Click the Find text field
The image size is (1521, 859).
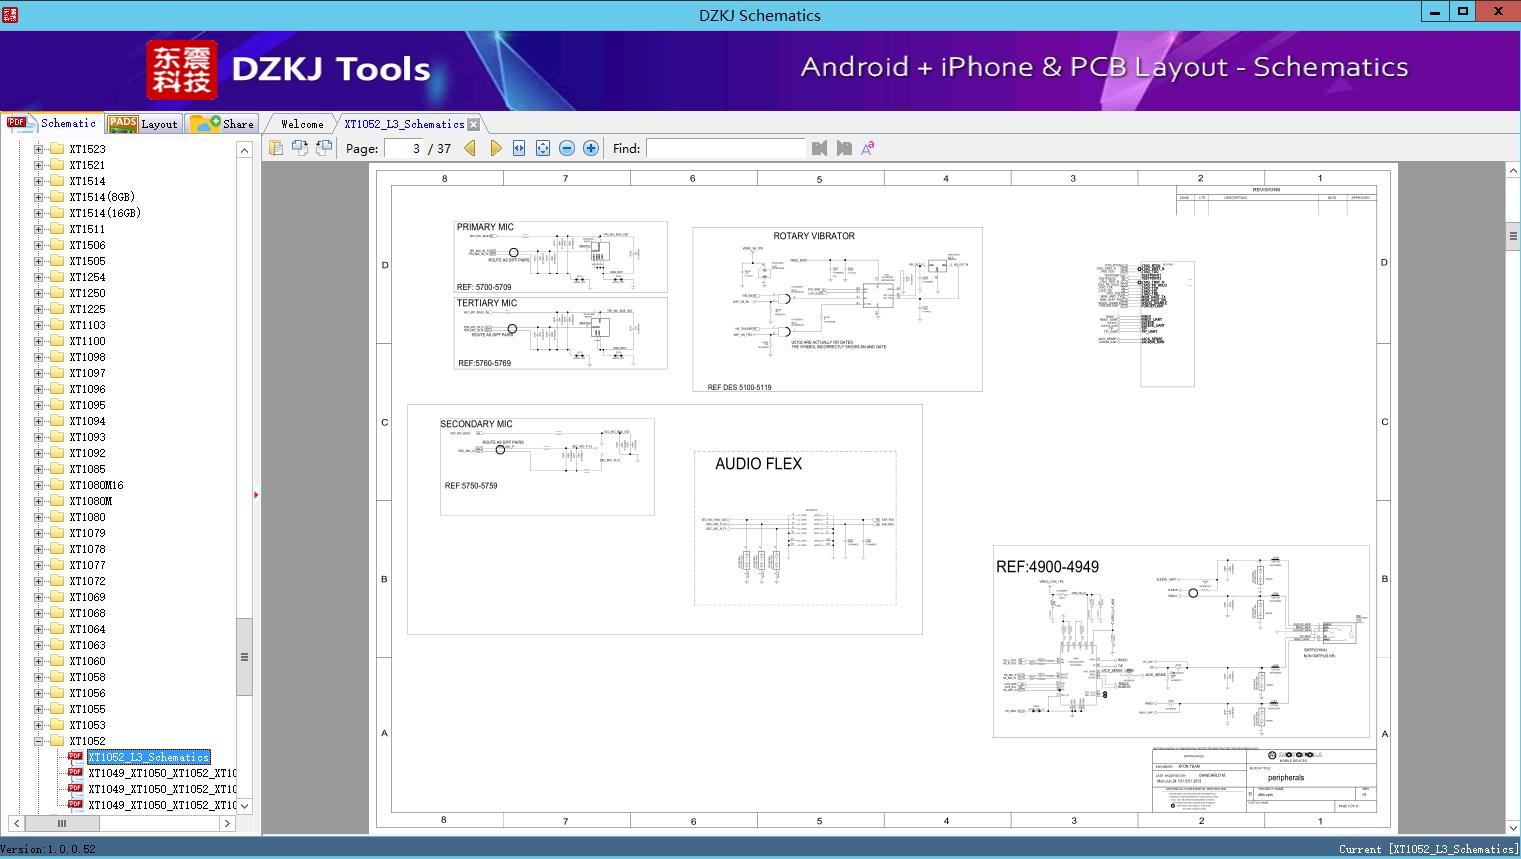725,148
